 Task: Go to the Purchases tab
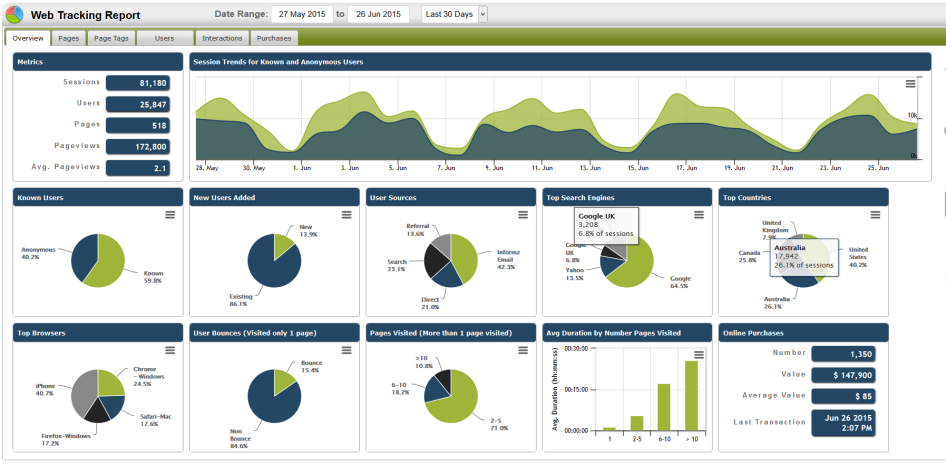pyautogui.click(x=274, y=38)
